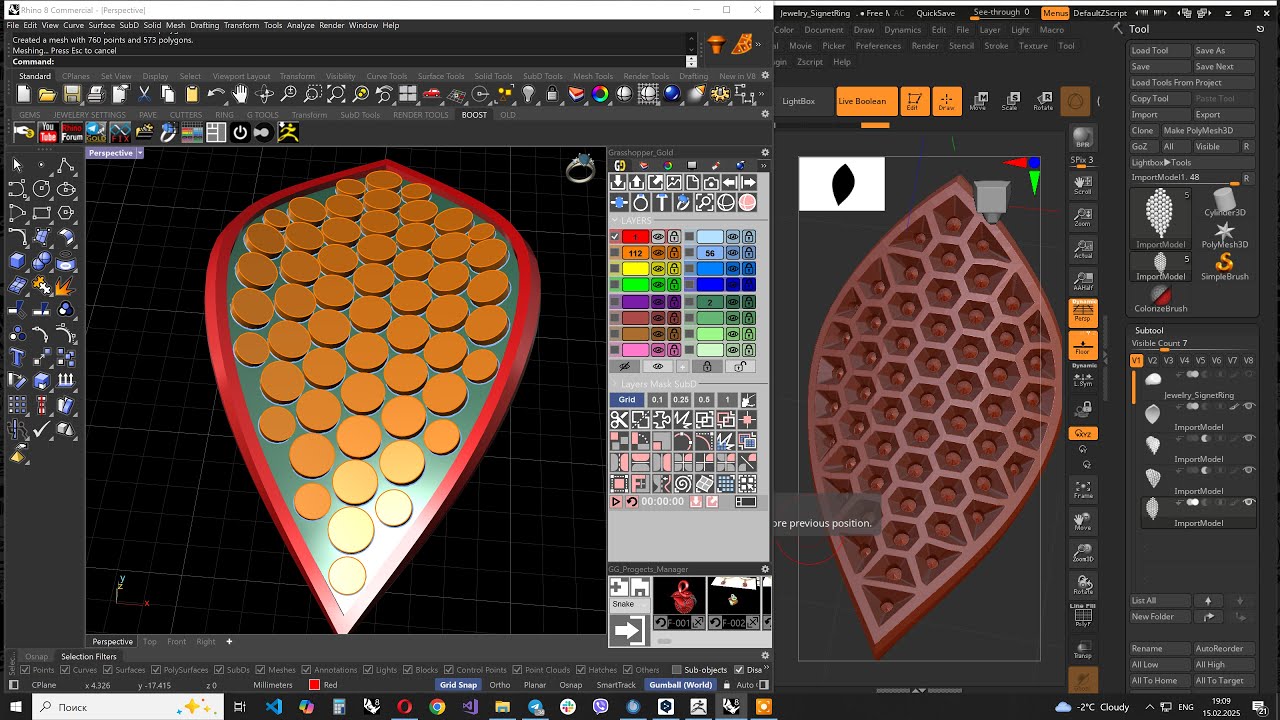Open GG_Progects_Manager panel gear options
The image size is (1280, 720).
click(x=765, y=569)
